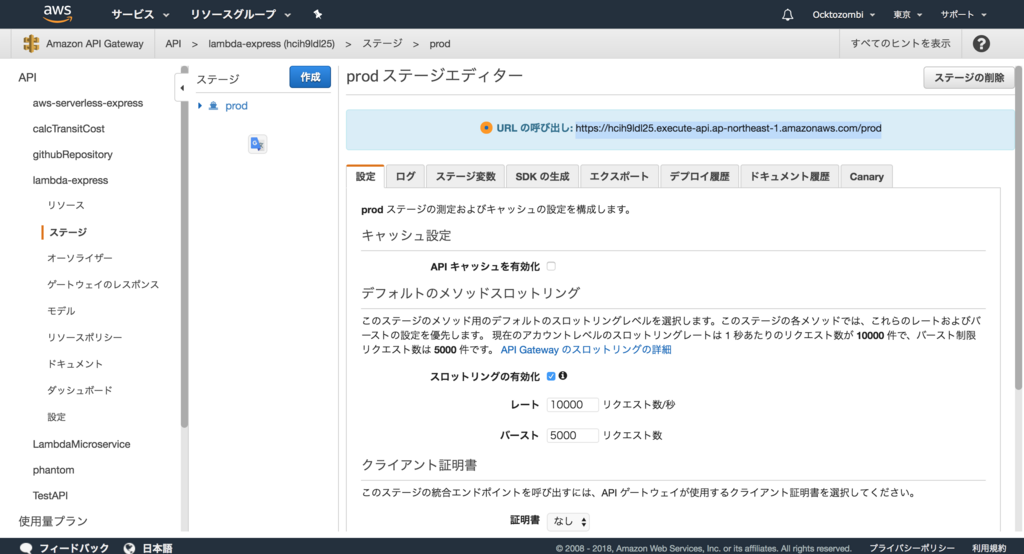Open the stage invoke URL link
1024x554 pixels.
tap(728, 128)
